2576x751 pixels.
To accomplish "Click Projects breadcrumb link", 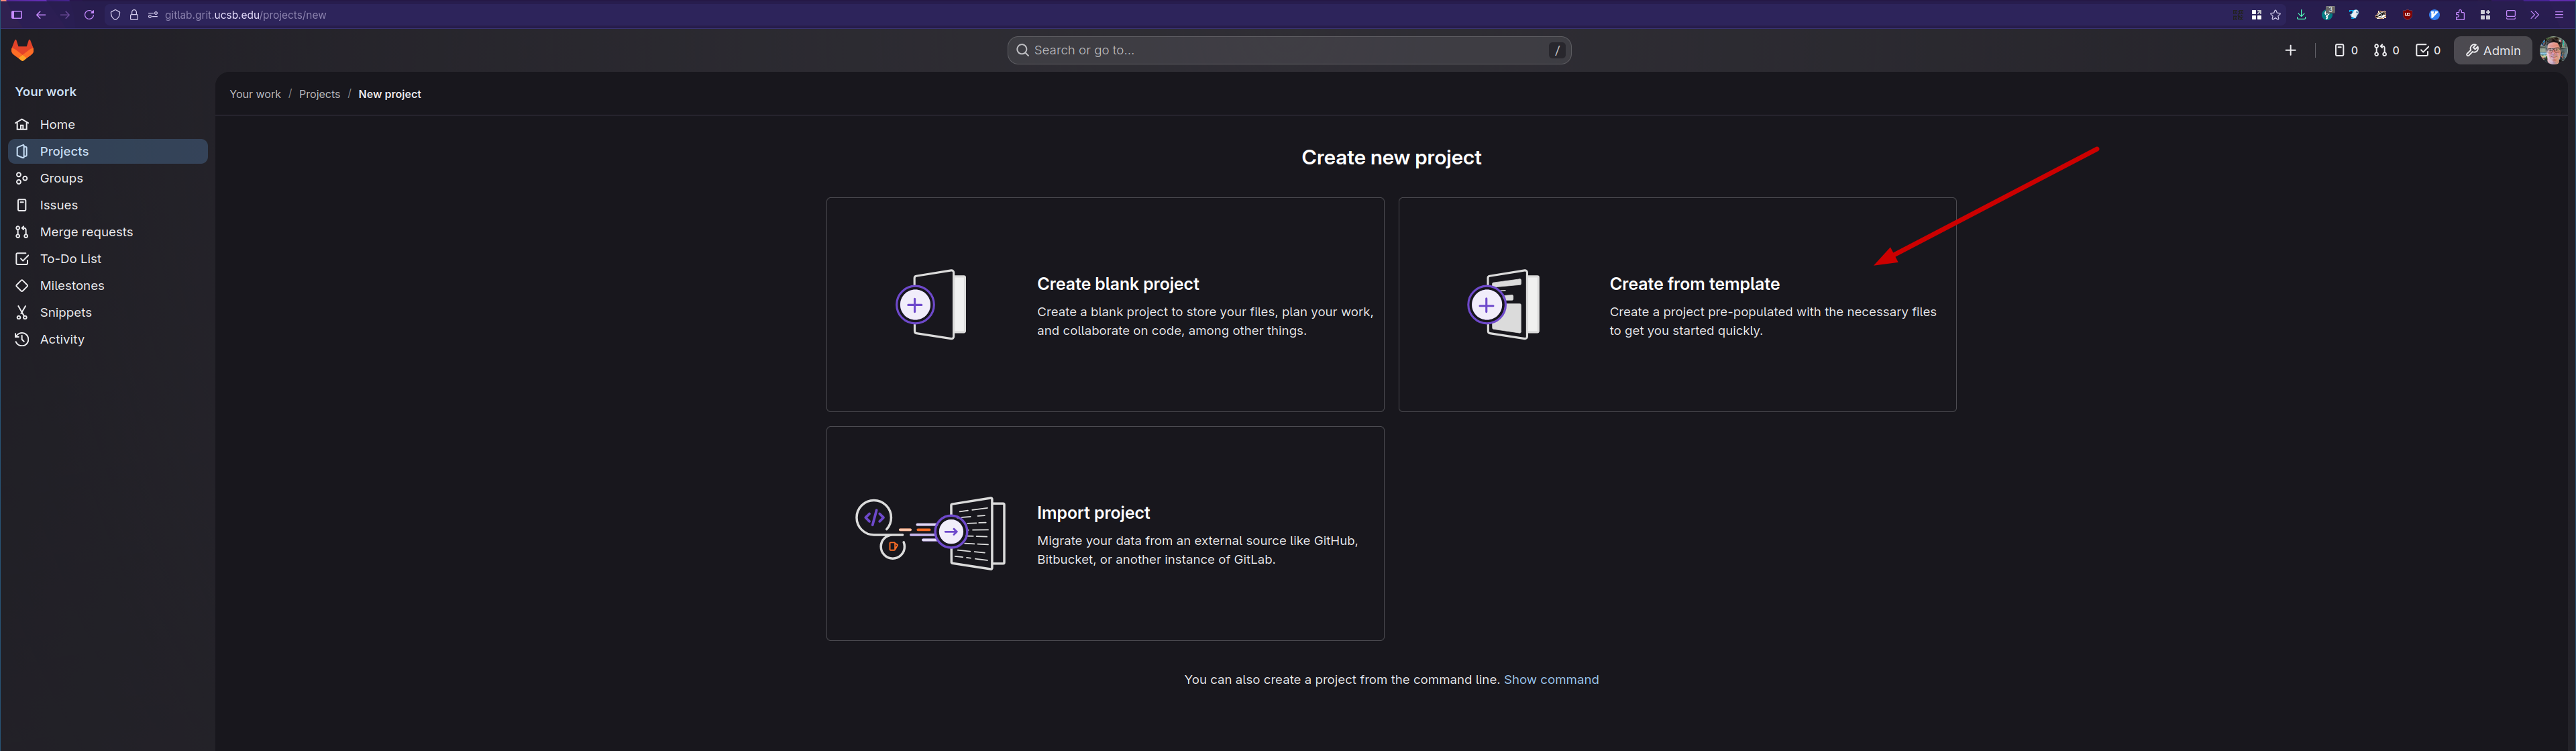I will coord(319,94).
